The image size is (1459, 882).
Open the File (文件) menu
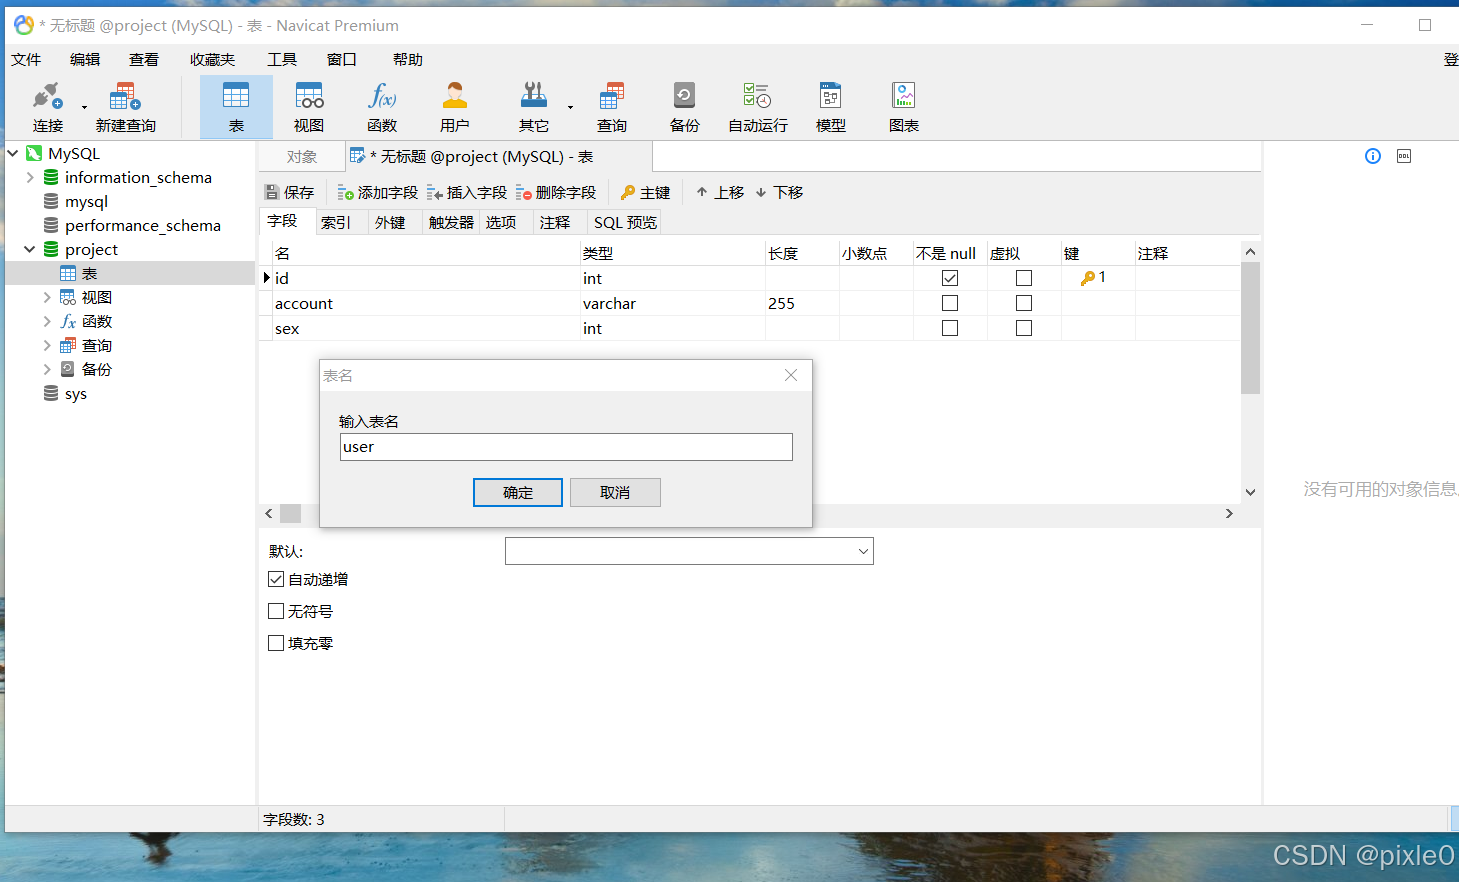tap(26, 60)
